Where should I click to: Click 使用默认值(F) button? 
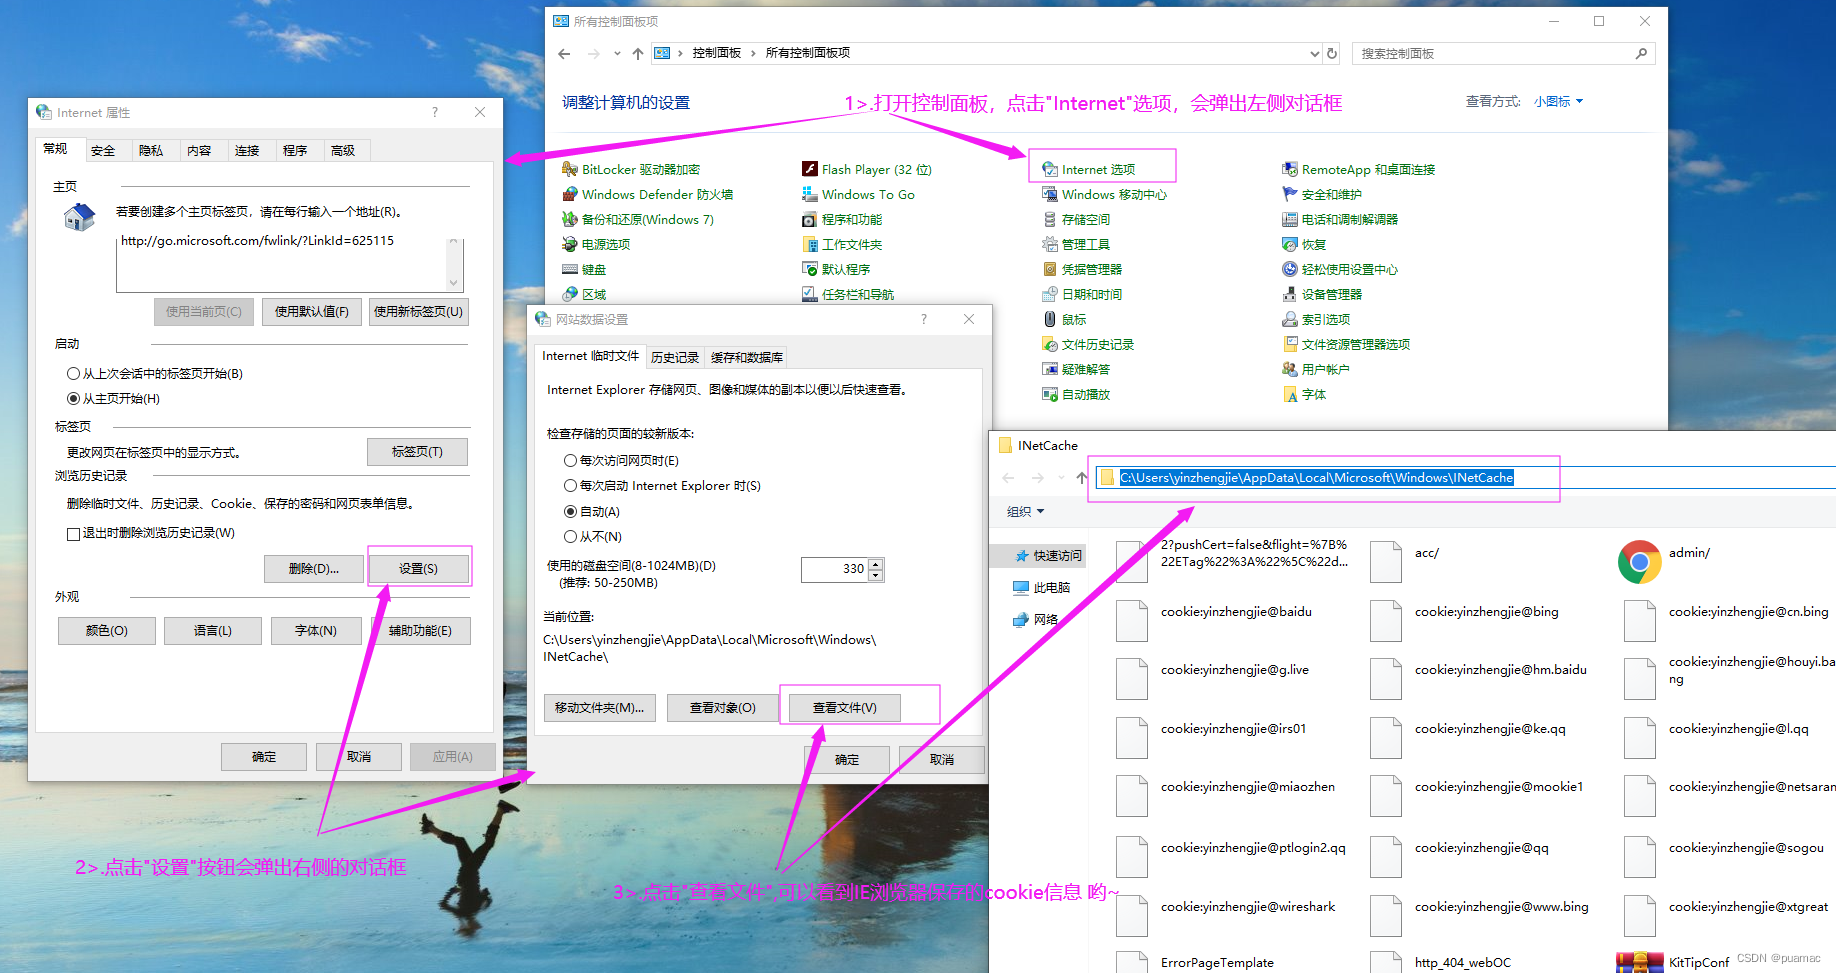click(312, 312)
